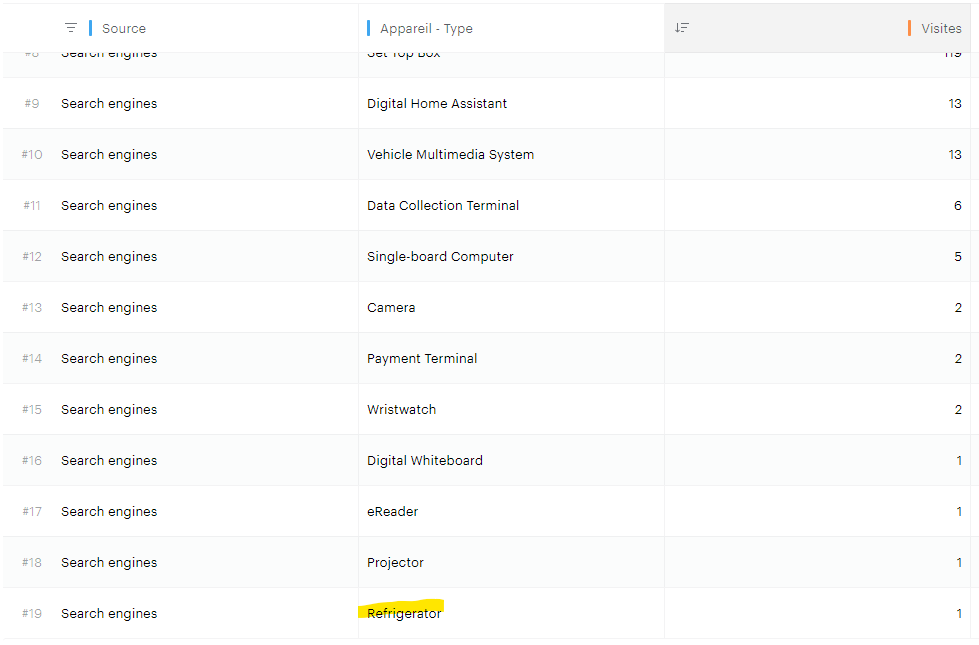The height and width of the screenshot is (645, 979).
Task: Click rank number #19
Action: [x=32, y=614]
